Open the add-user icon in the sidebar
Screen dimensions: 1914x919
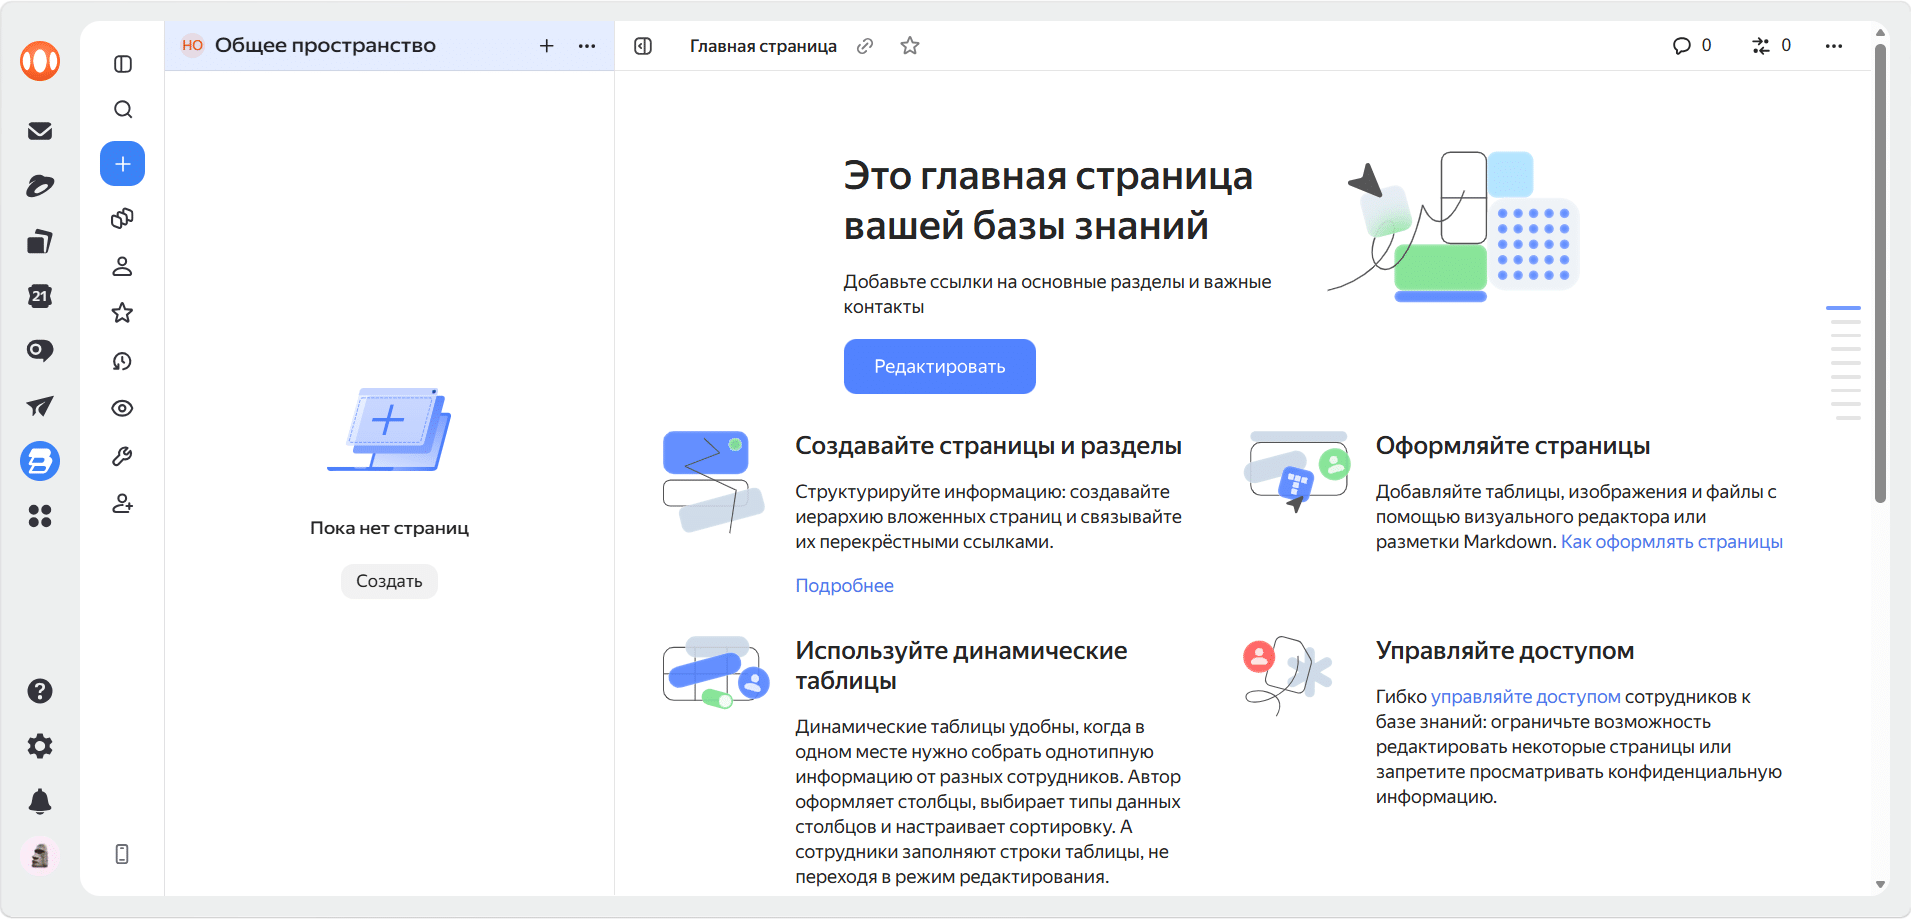coord(123,504)
